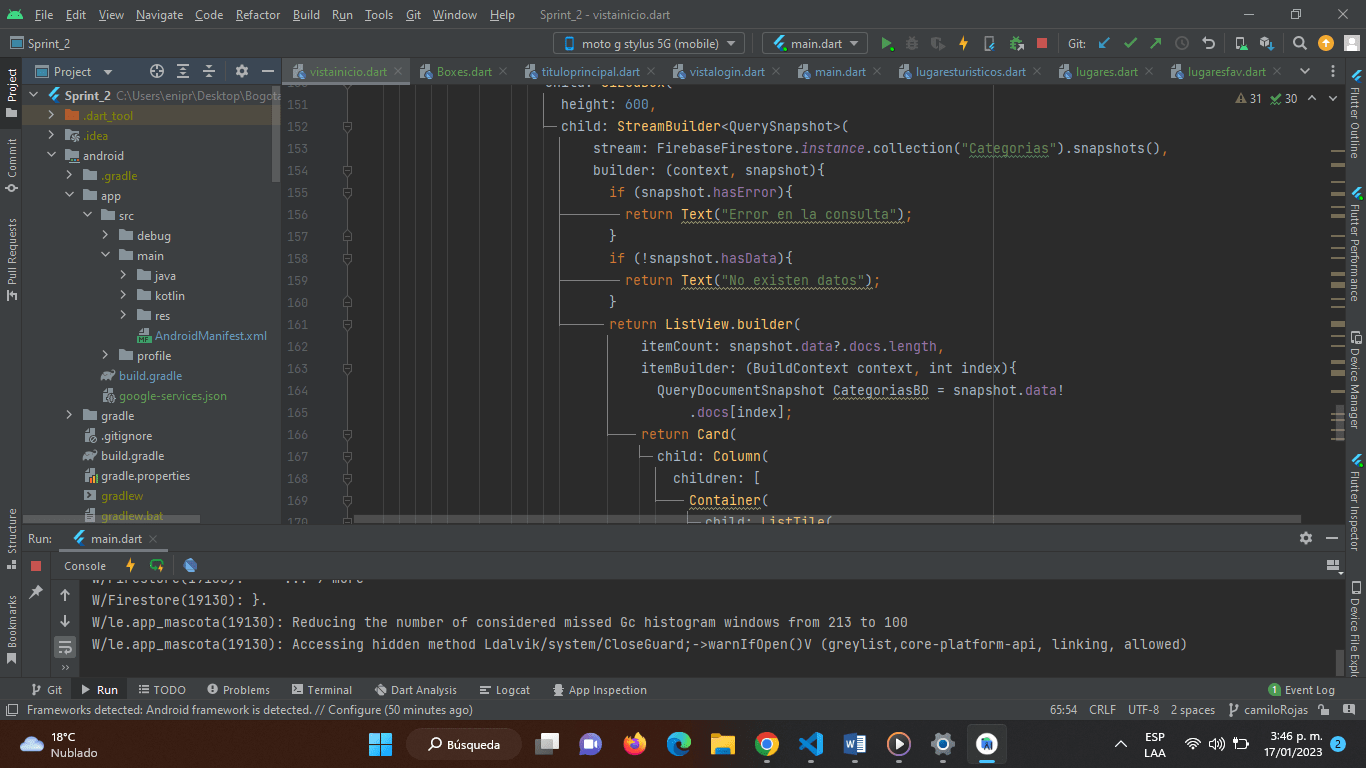1366x768 pixels.
Task: Locate the opened file in the Project tree
Action: [x=157, y=71]
